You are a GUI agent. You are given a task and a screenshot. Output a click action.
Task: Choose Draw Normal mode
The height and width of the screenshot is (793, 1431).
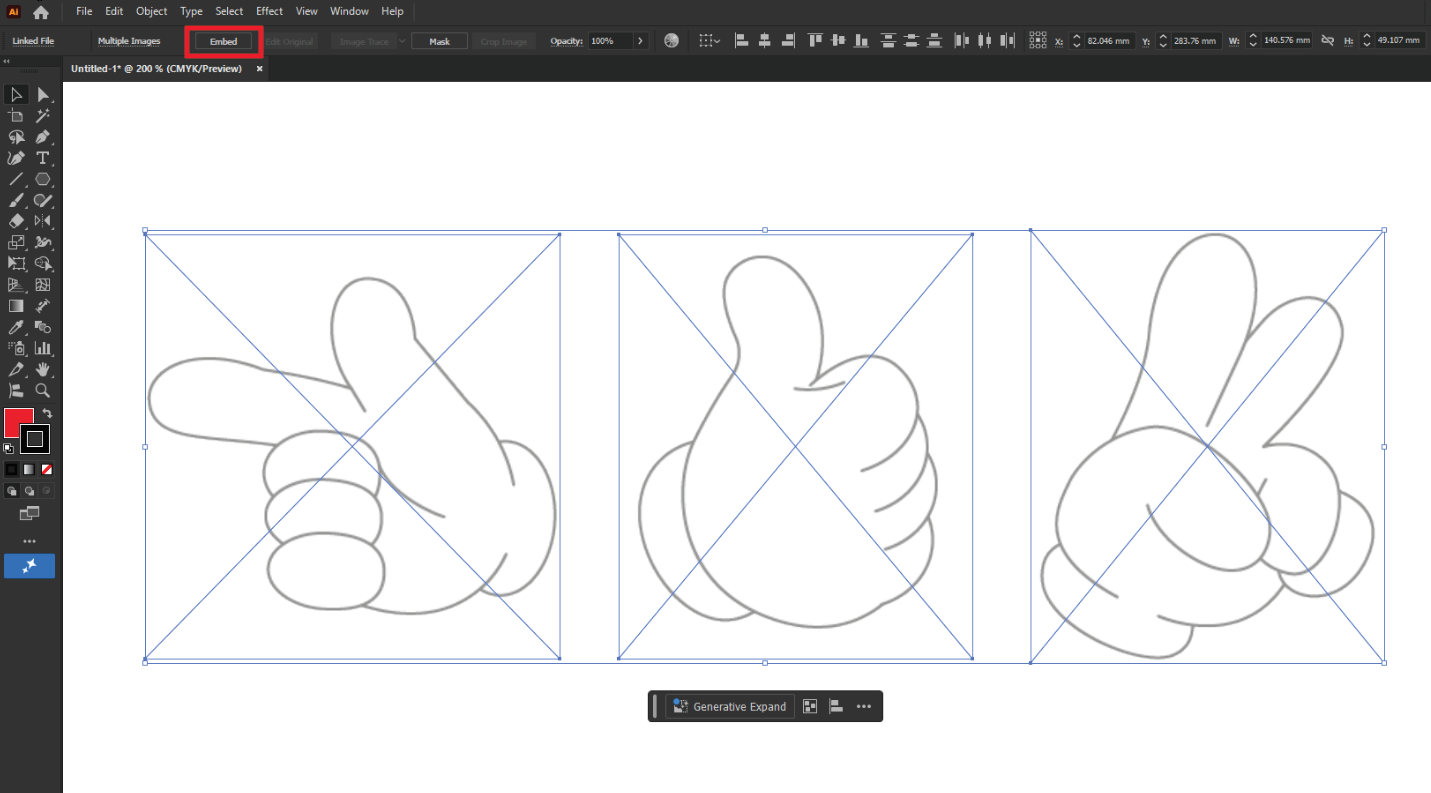pos(12,491)
